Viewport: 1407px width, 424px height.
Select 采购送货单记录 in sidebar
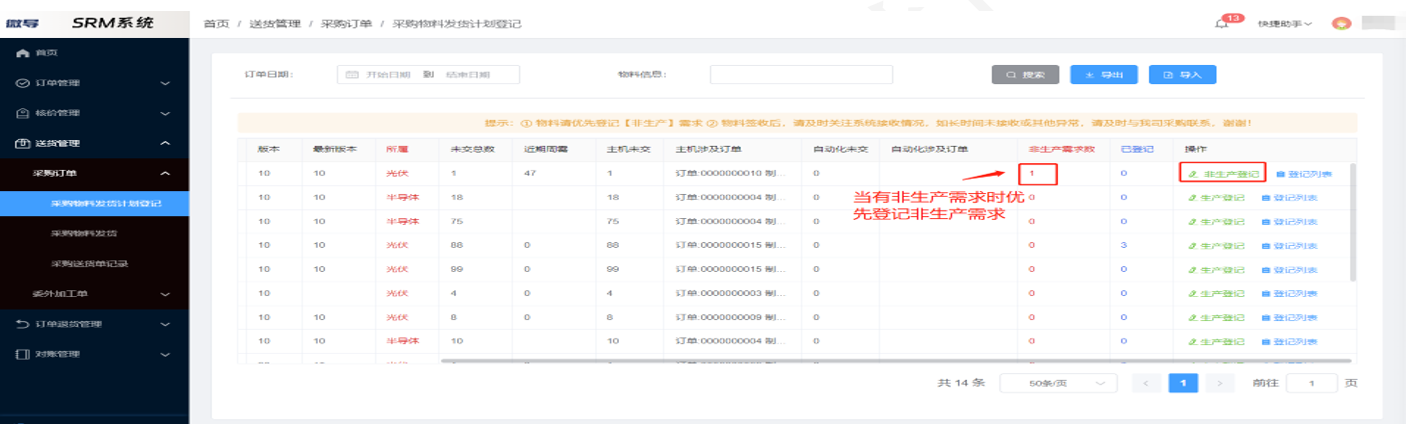pos(89,263)
